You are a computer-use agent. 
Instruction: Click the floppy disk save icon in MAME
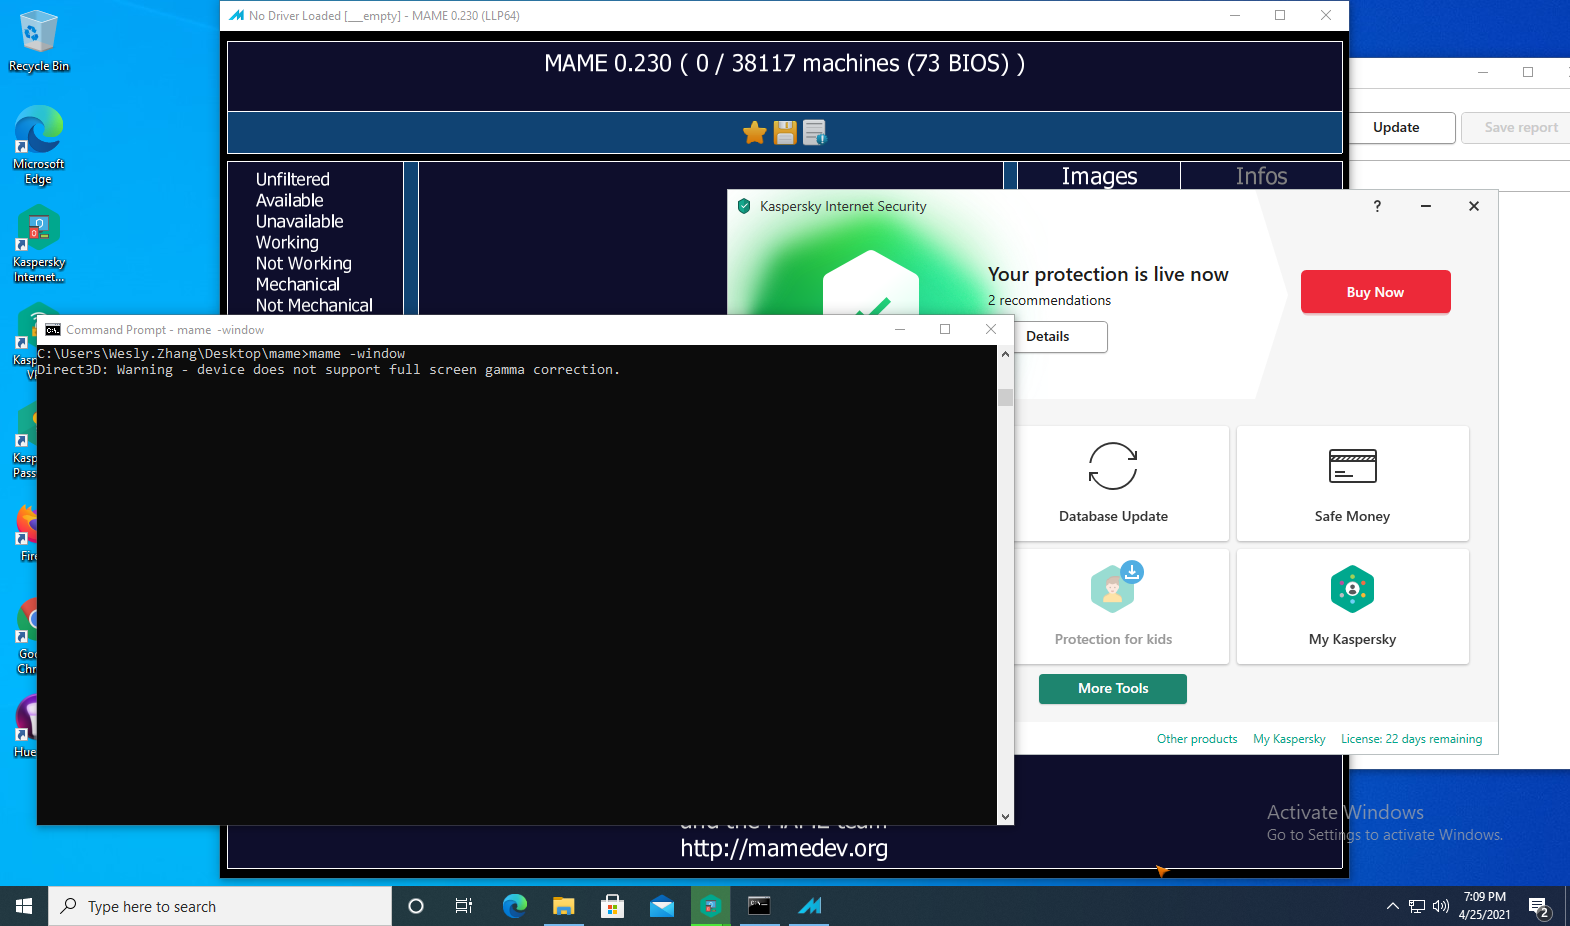tap(785, 132)
